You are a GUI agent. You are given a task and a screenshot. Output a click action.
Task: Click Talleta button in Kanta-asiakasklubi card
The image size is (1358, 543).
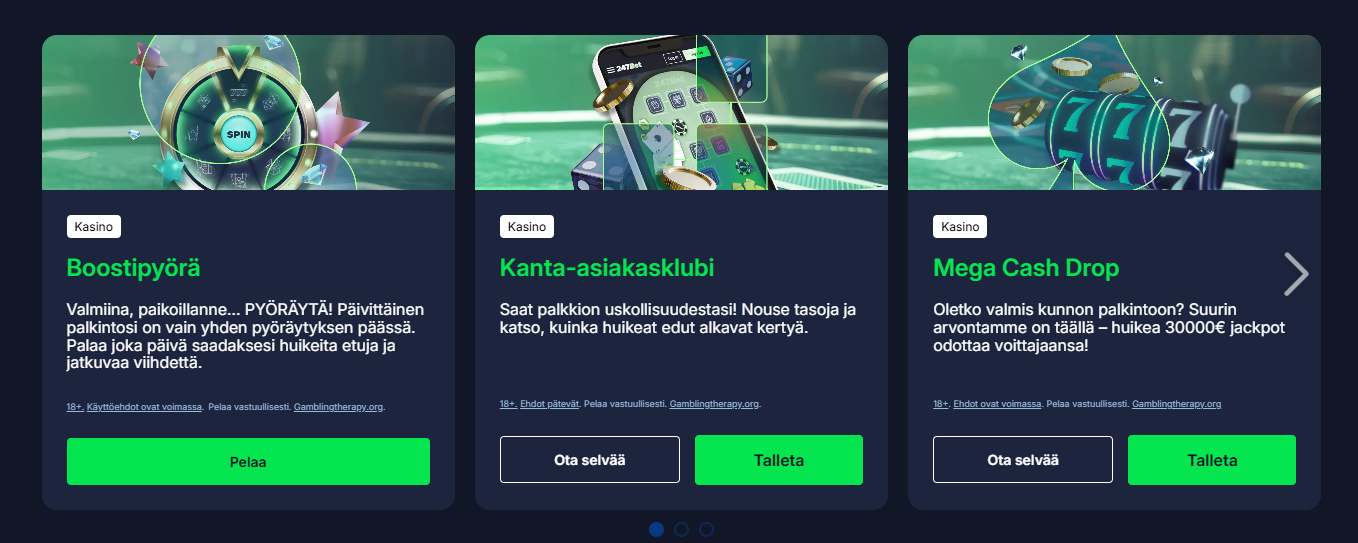(x=779, y=460)
